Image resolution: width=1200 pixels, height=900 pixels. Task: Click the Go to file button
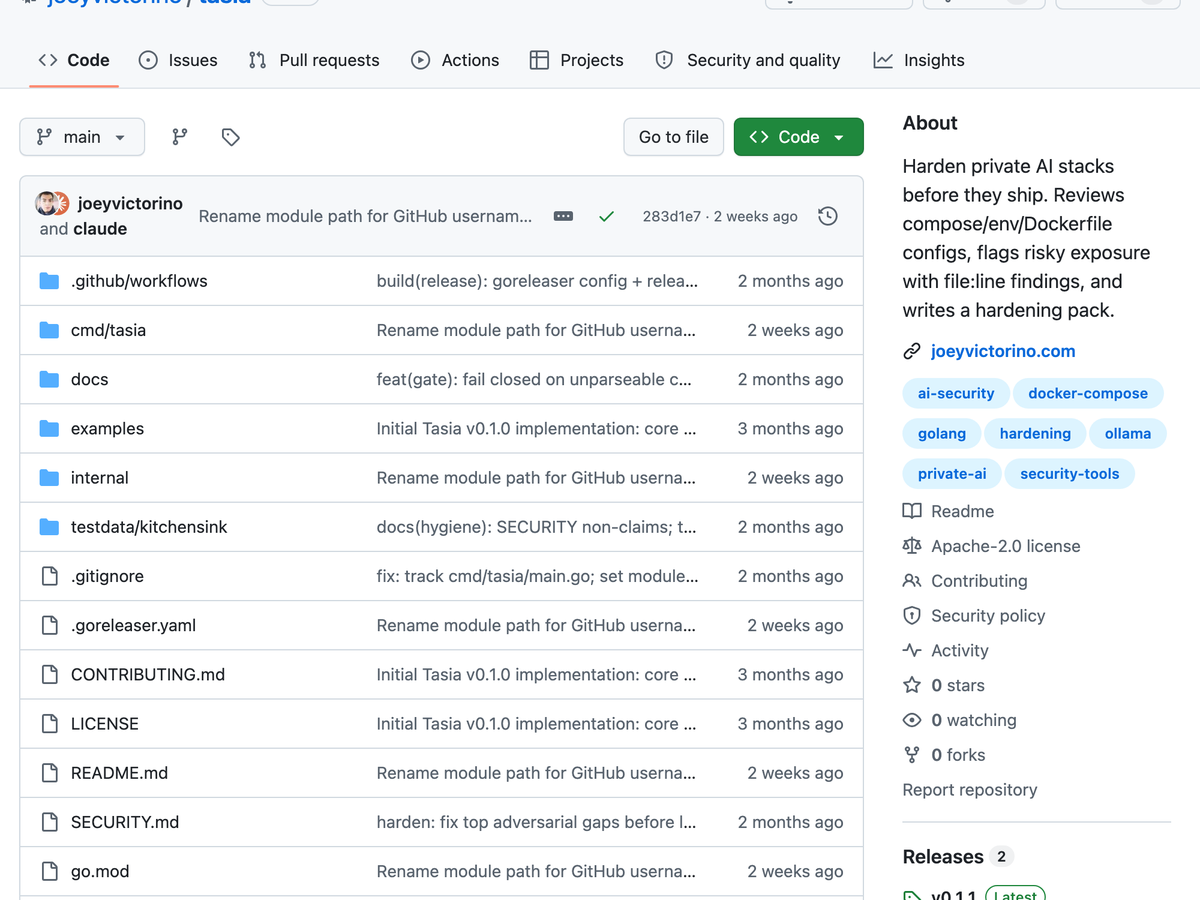[674, 137]
